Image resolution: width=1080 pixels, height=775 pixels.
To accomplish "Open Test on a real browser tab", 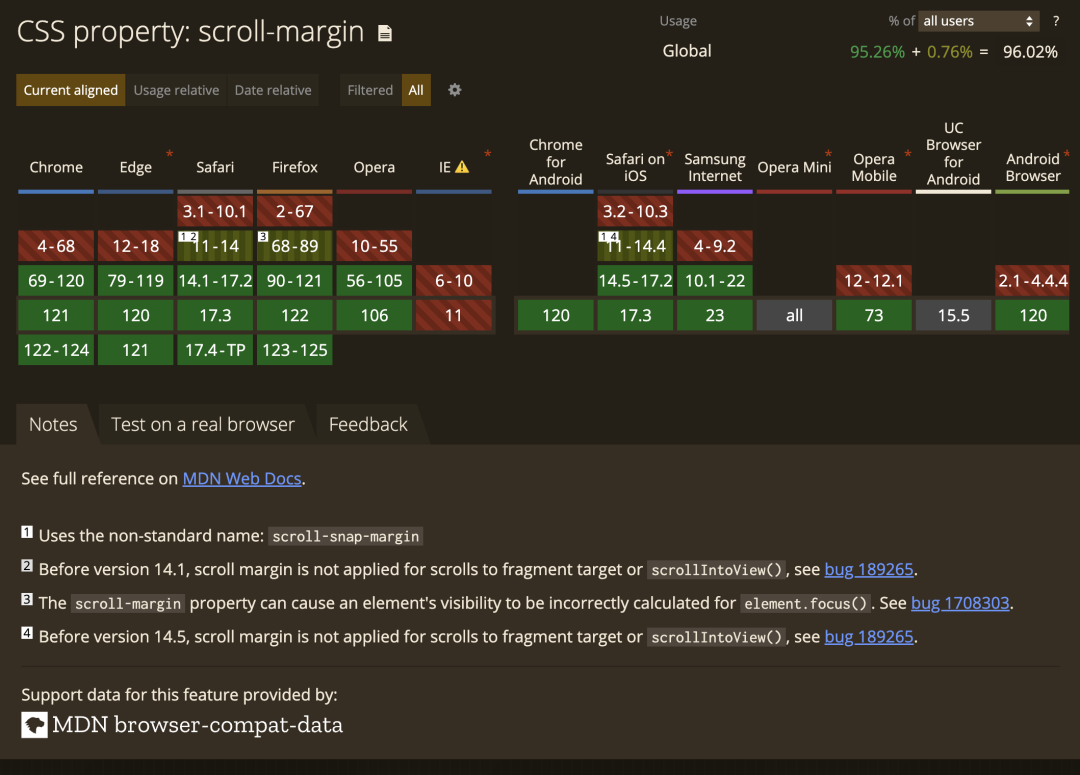I will point(202,424).
